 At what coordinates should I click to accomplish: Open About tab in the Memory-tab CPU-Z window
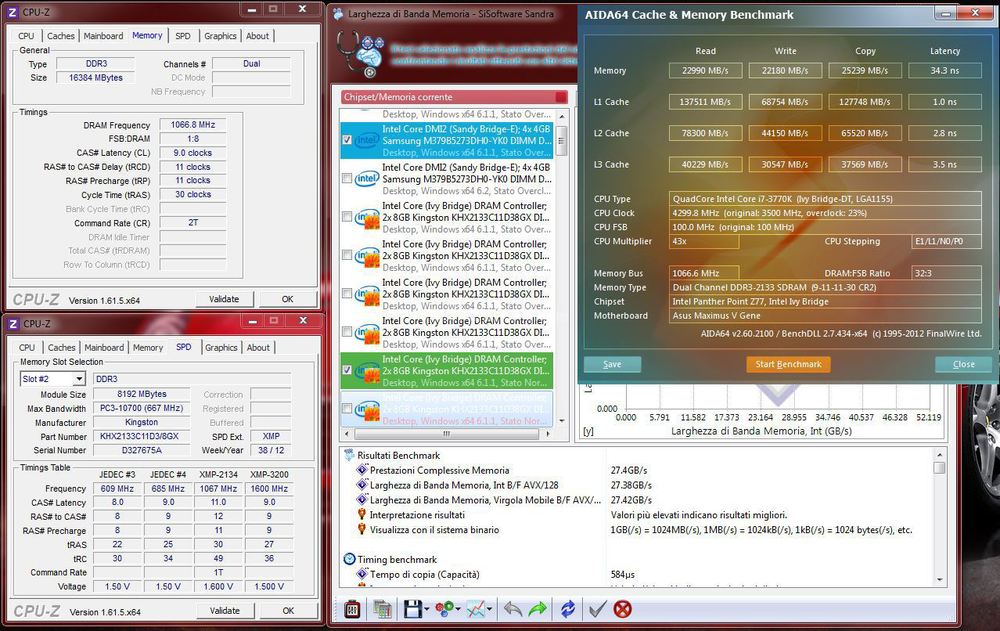coord(258,36)
